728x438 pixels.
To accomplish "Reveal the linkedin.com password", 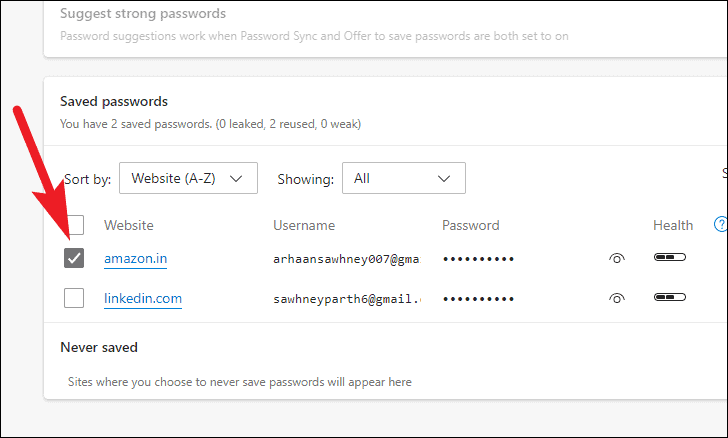I will click(x=616, y=298).
